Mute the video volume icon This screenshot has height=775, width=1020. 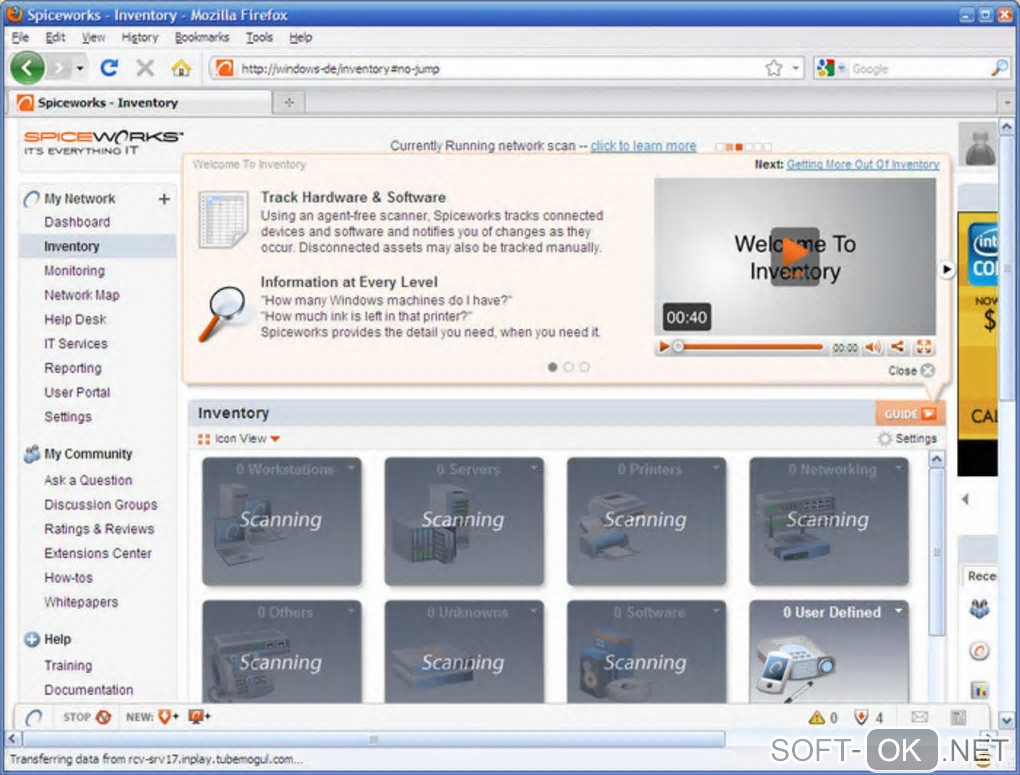tap(873, 347)
